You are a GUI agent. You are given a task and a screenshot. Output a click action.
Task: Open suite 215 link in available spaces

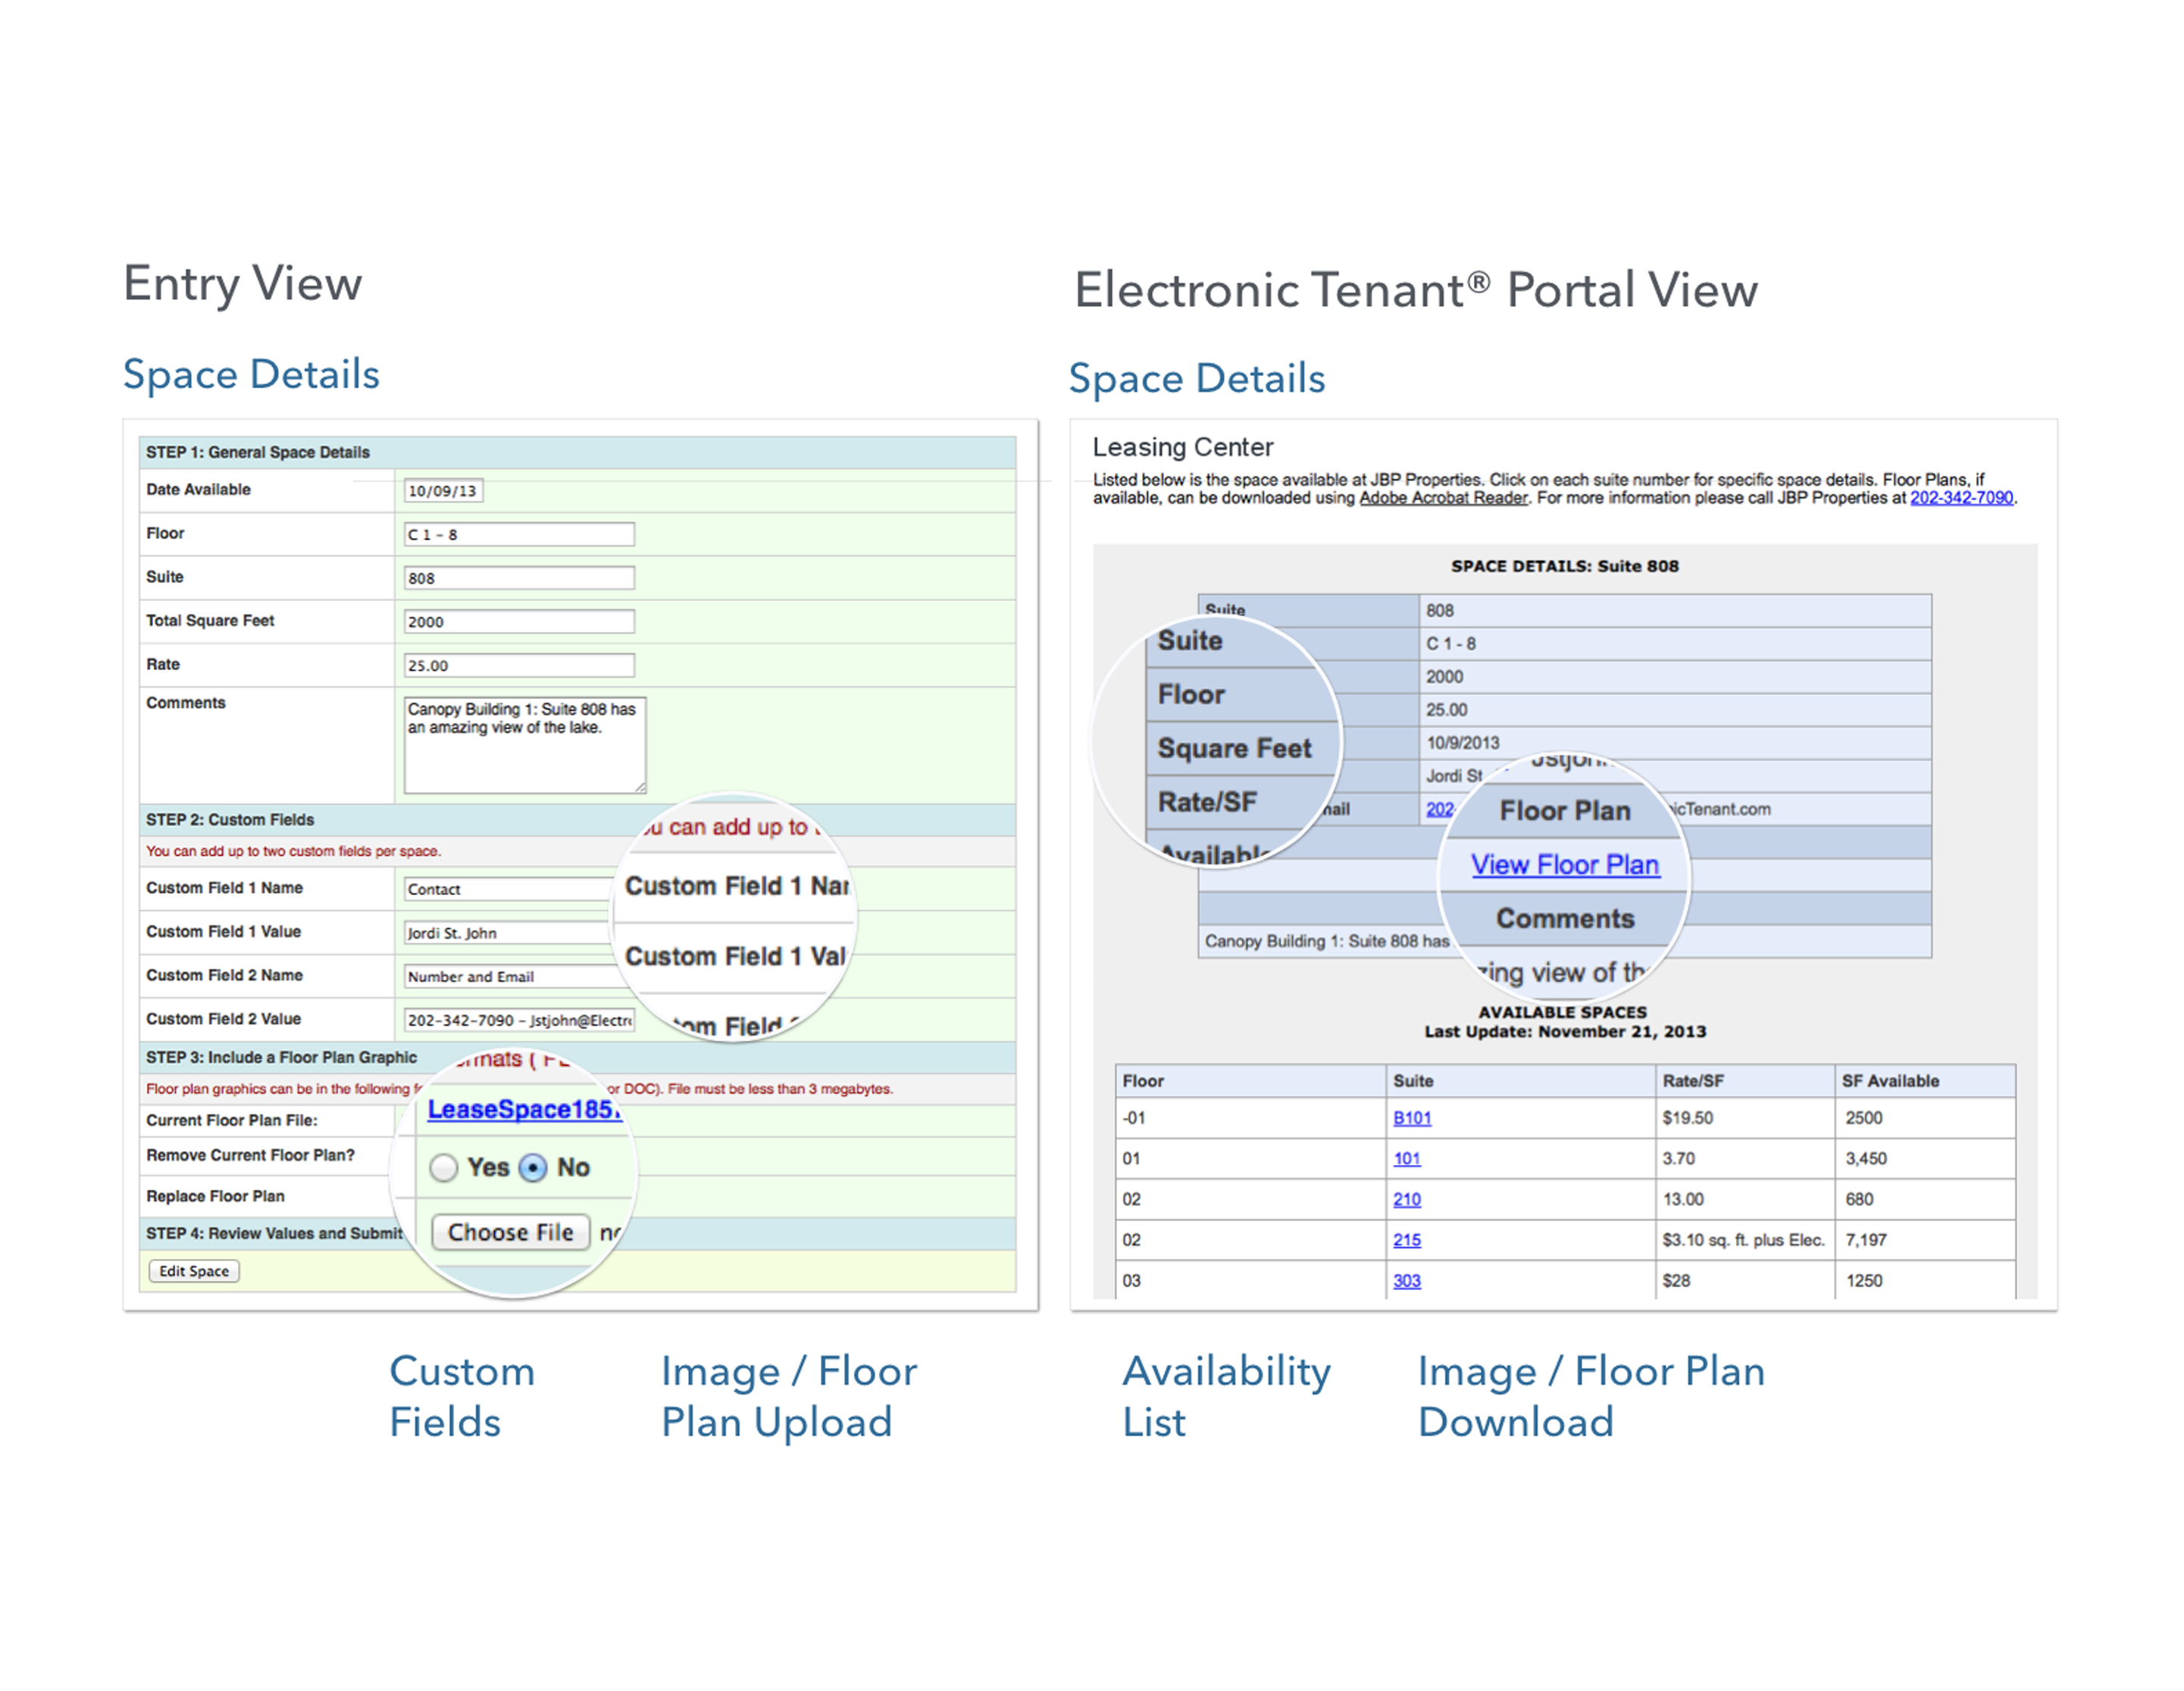(x=1407, y=1240)
